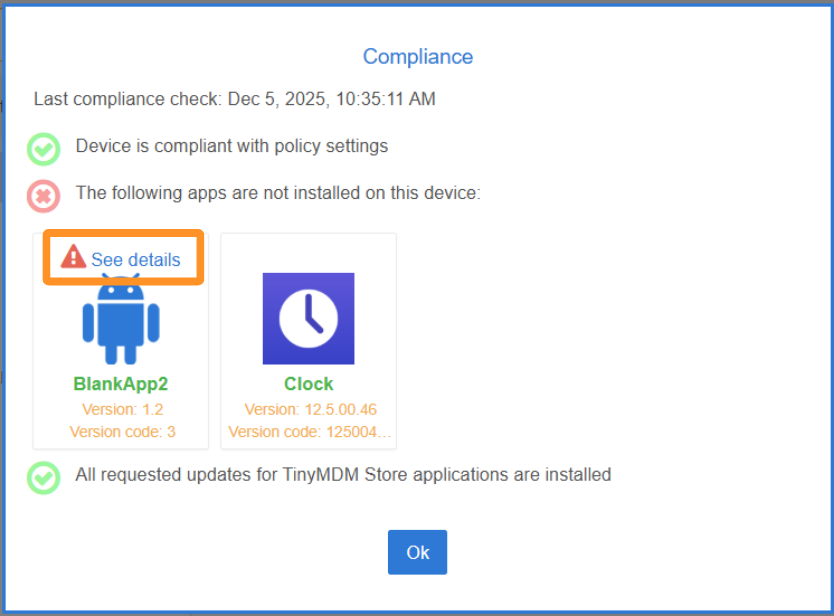Click the truncated Clock version code
The height and width of the screenshot is (616, 834).
tap(310, 432)
